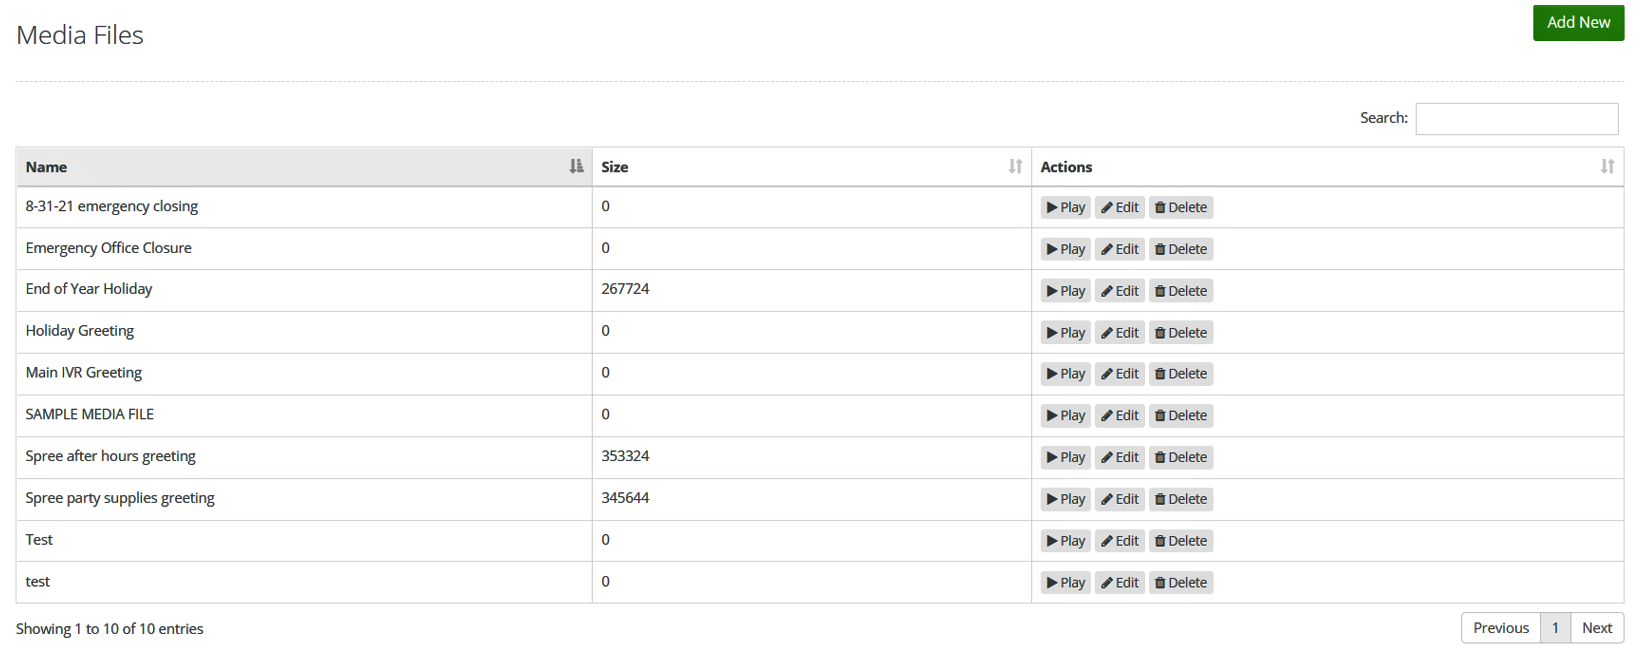Delete Spree after hours greeting
This screenshot has width=1640, height=655.
coord(1180,457)
